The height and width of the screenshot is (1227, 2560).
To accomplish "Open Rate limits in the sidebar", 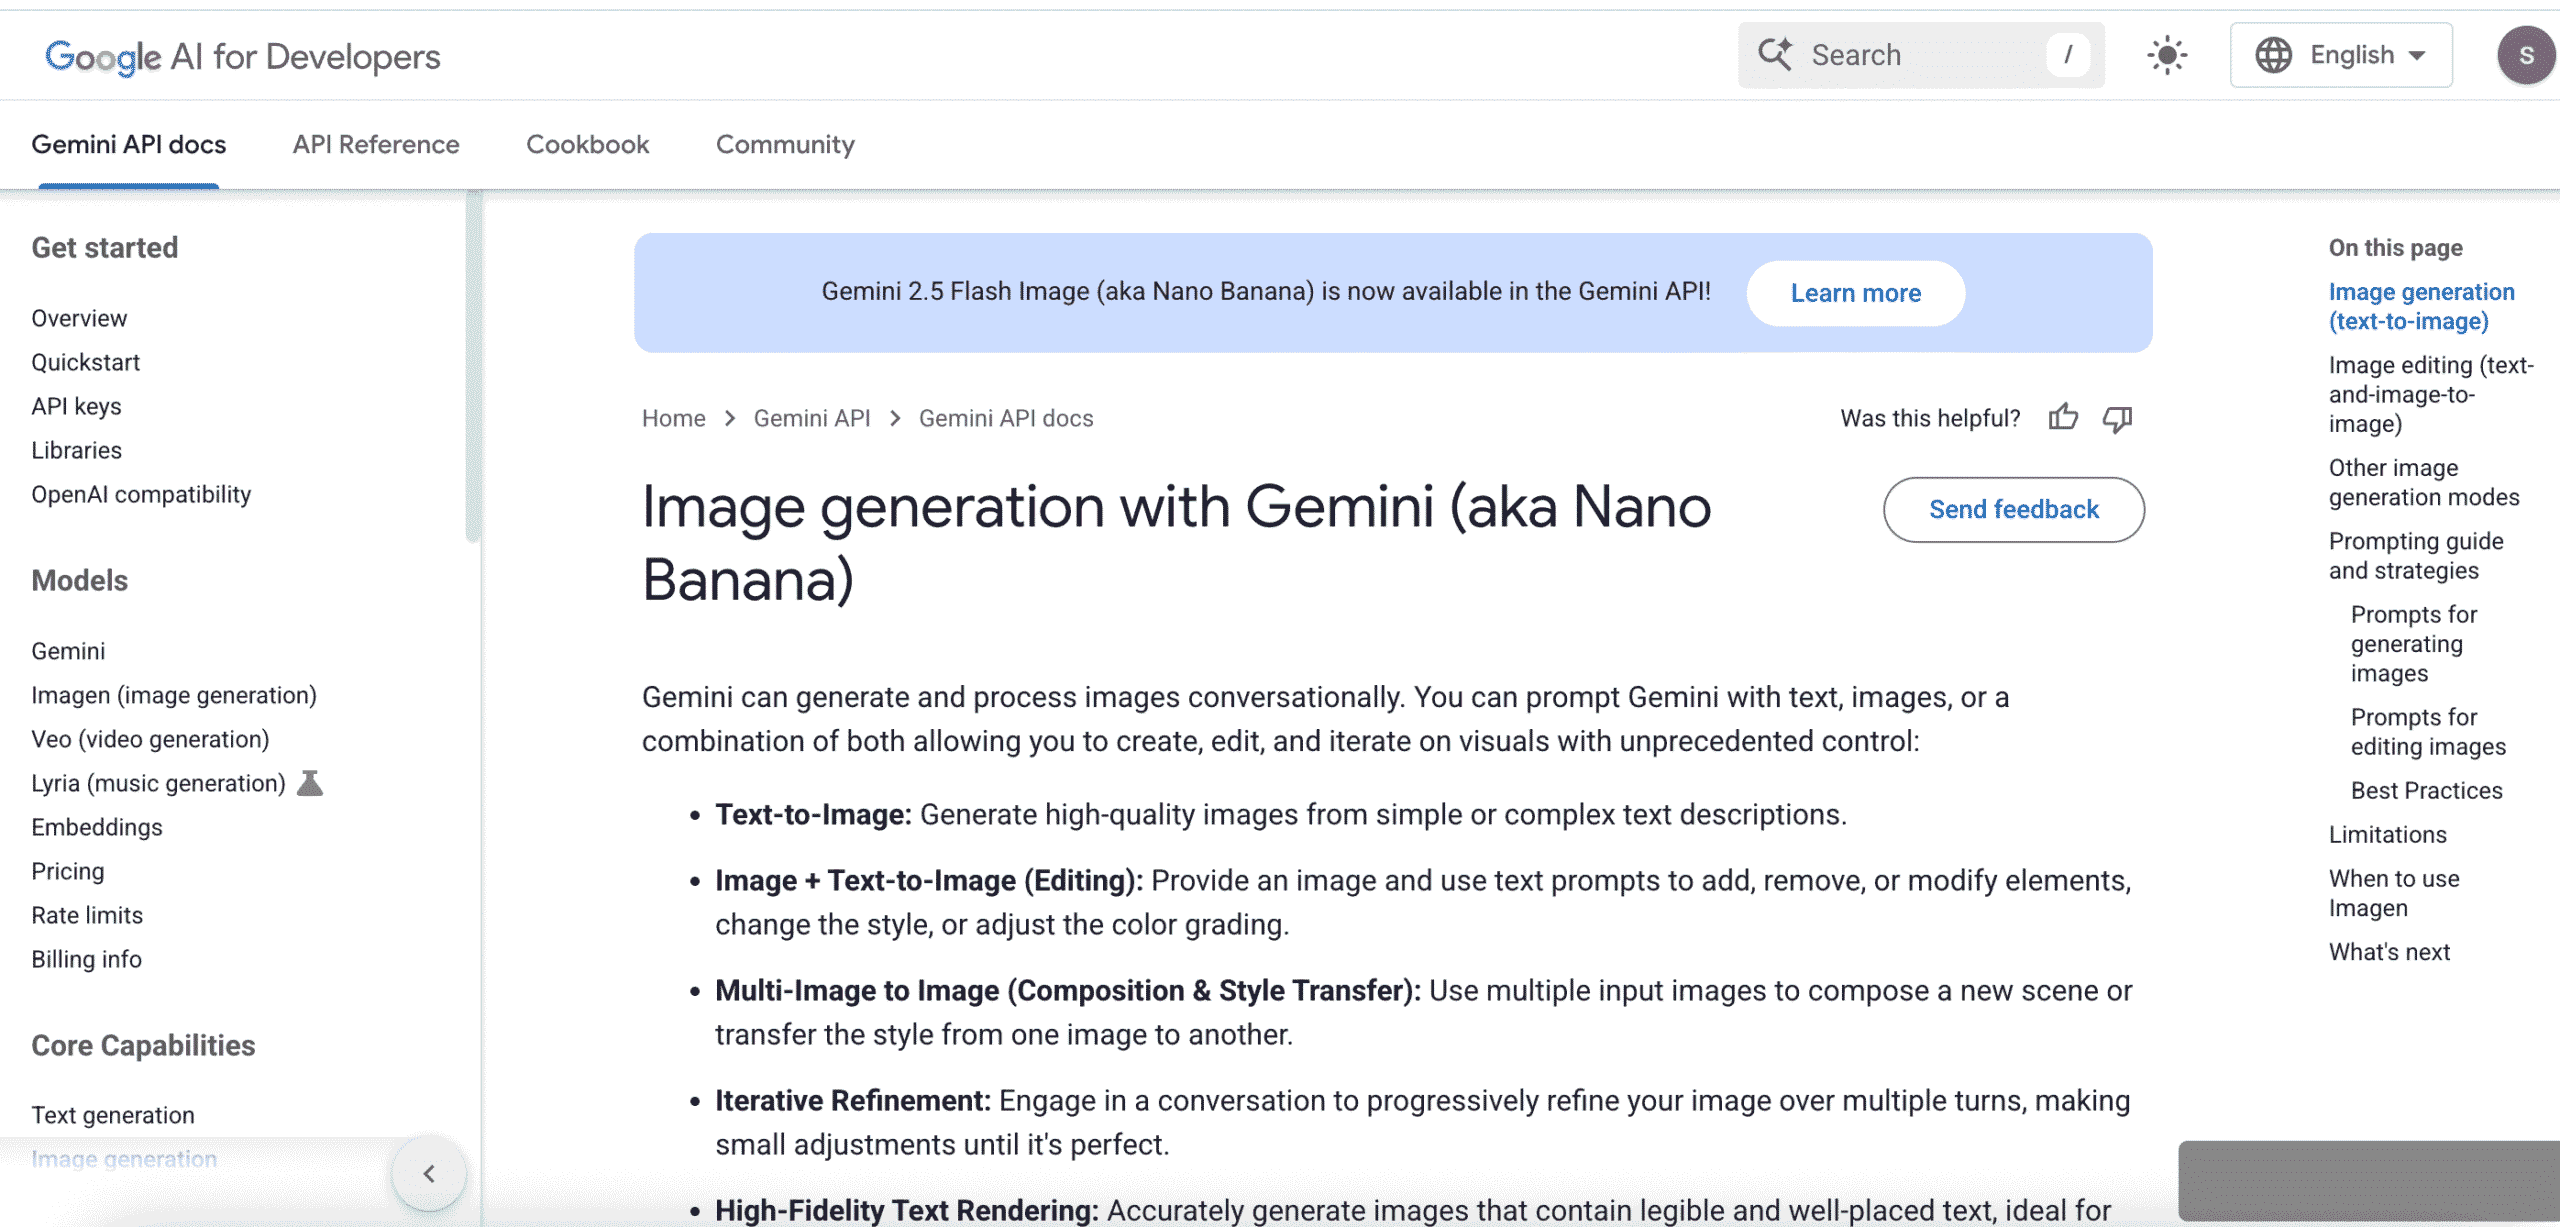I will point(87,915).
